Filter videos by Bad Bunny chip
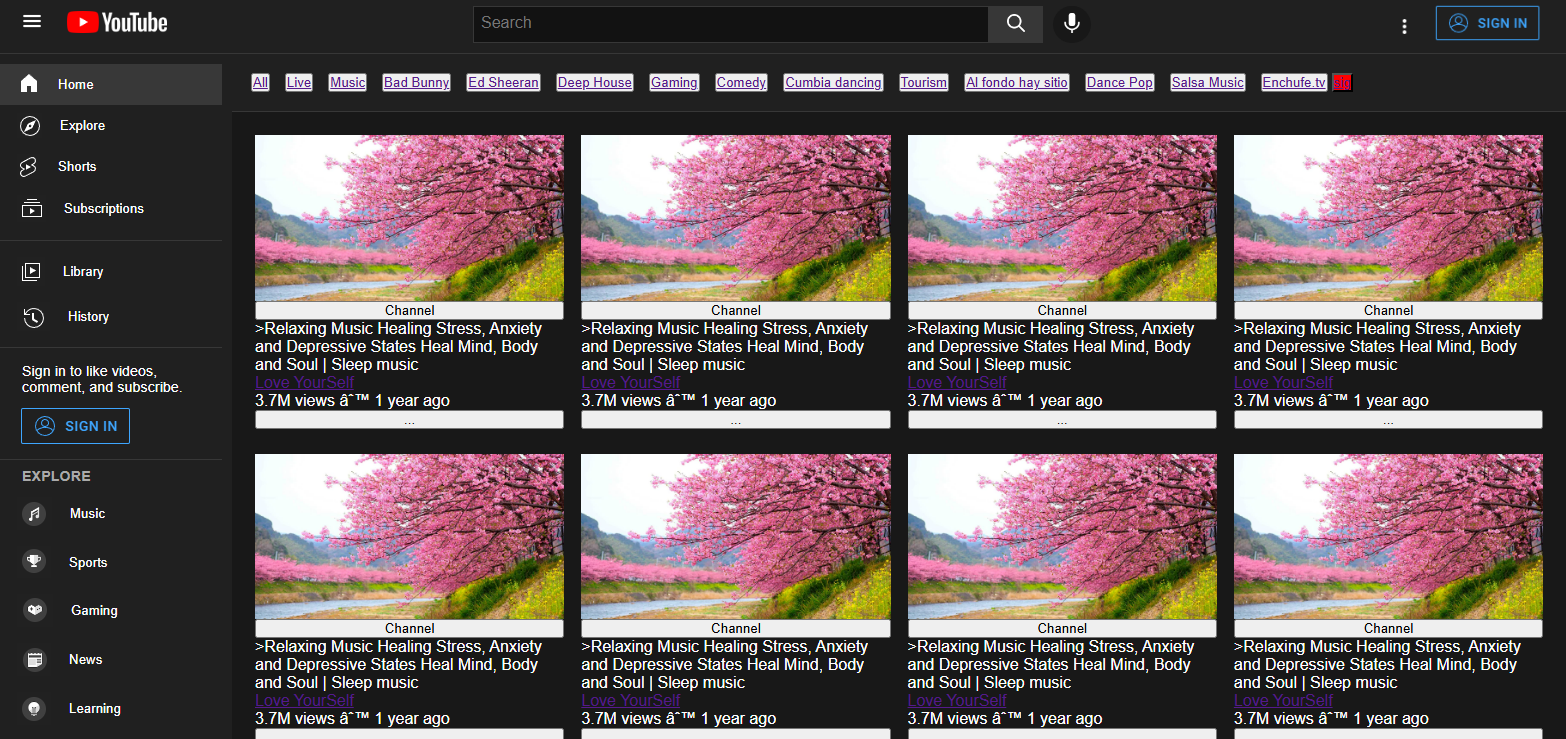Viewport: 1566px width, 739px height. (417, 83)
